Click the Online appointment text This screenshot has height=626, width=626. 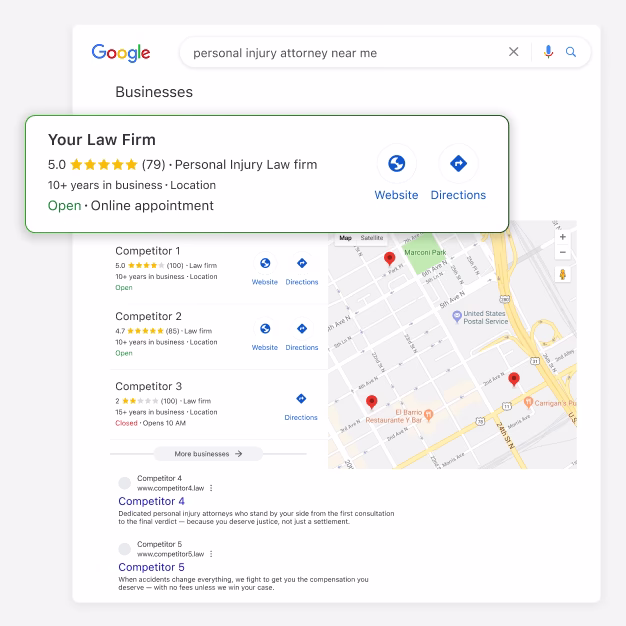coord(152,206)
